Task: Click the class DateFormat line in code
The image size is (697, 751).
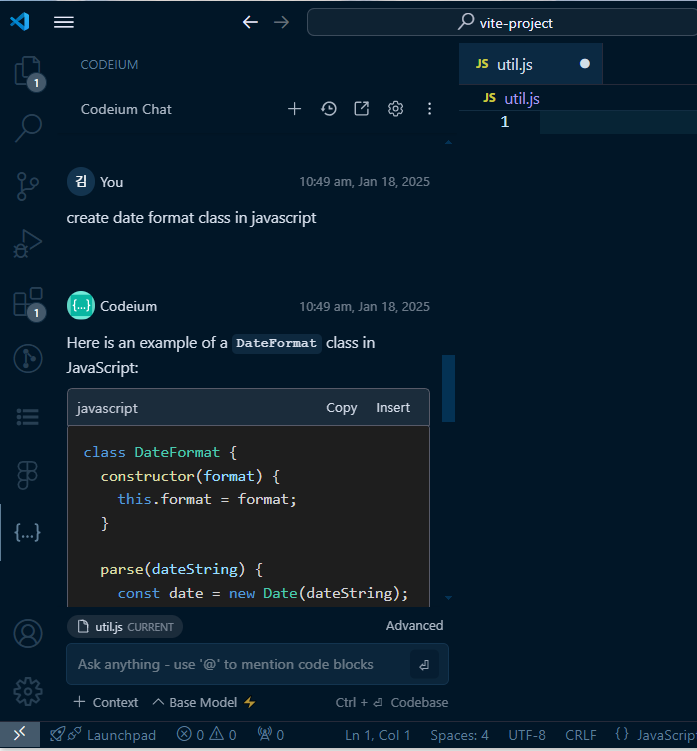Action: (x=160, y=452)
